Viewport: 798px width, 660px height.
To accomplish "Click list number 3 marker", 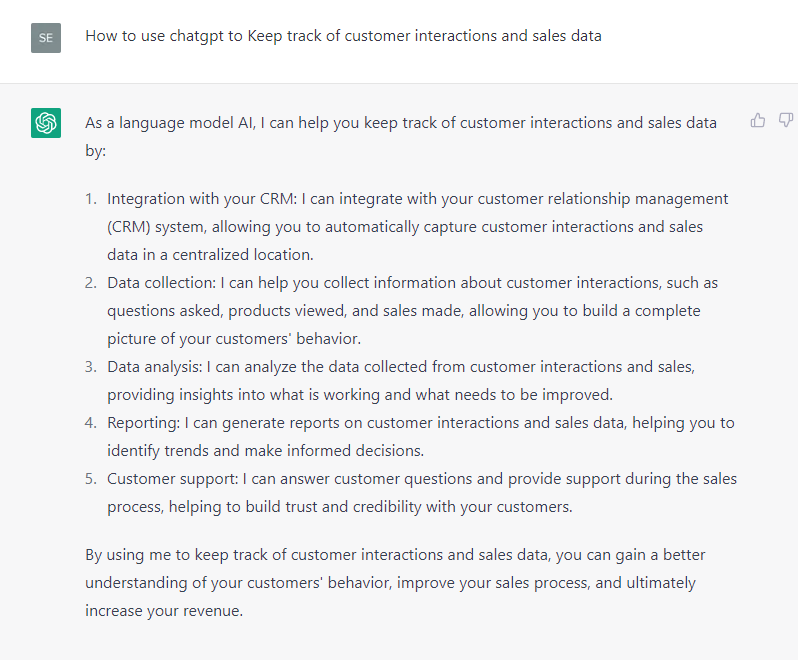I will (x=91, y=367).
